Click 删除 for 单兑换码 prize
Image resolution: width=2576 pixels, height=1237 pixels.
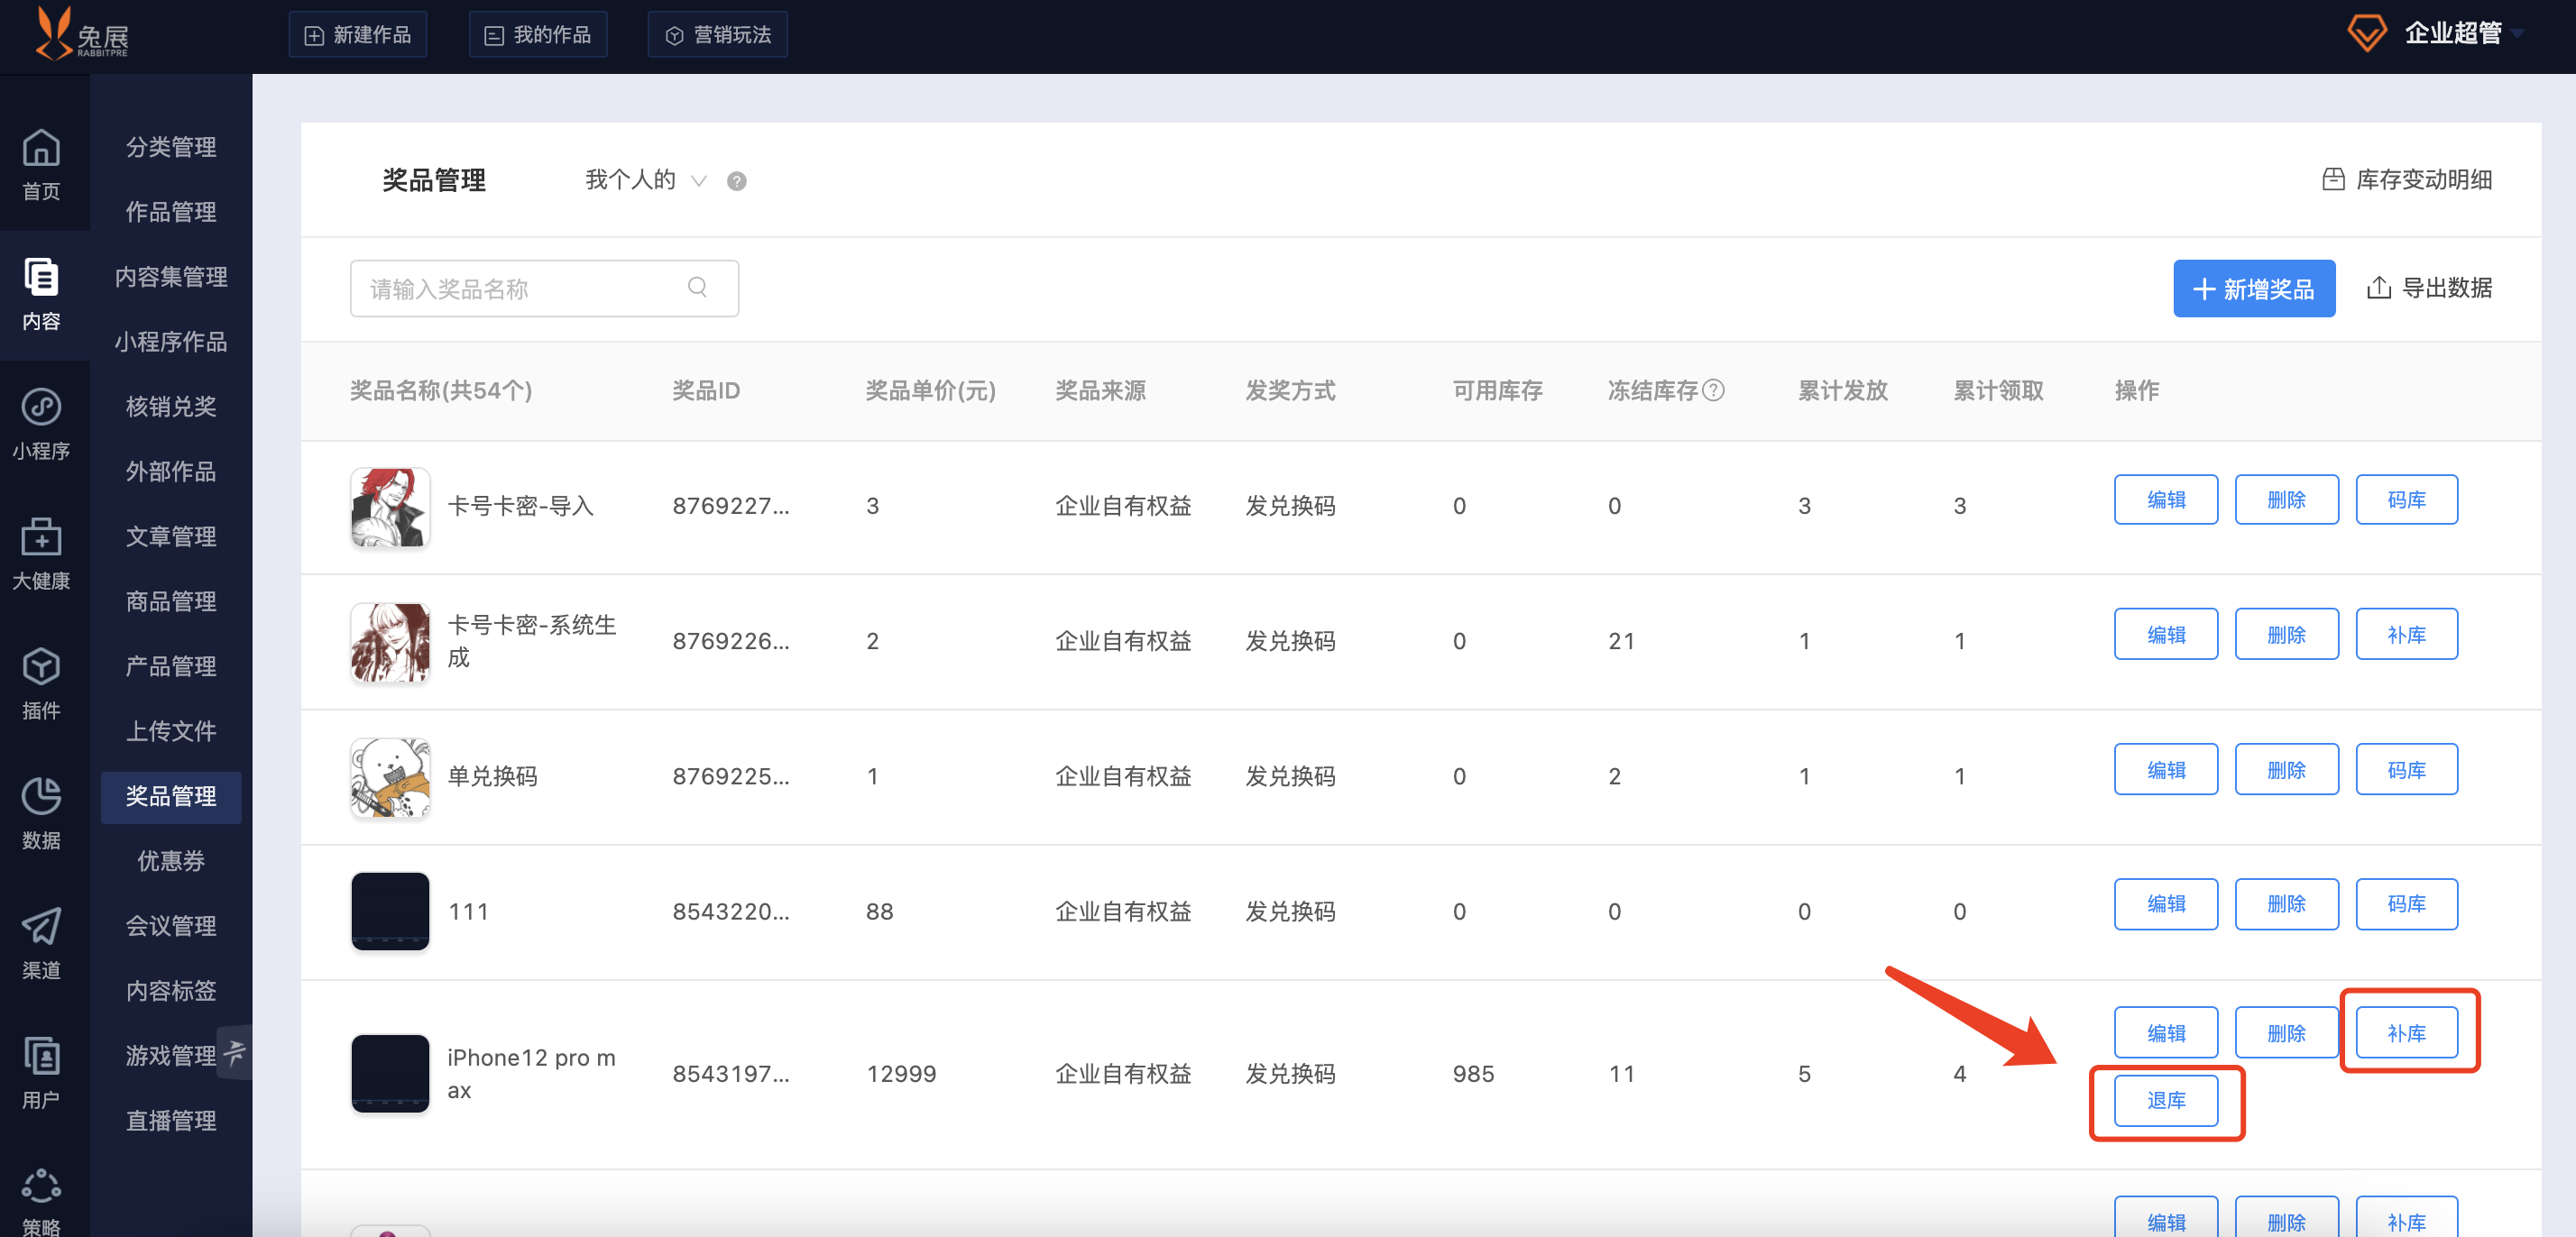pos(2286,770)
